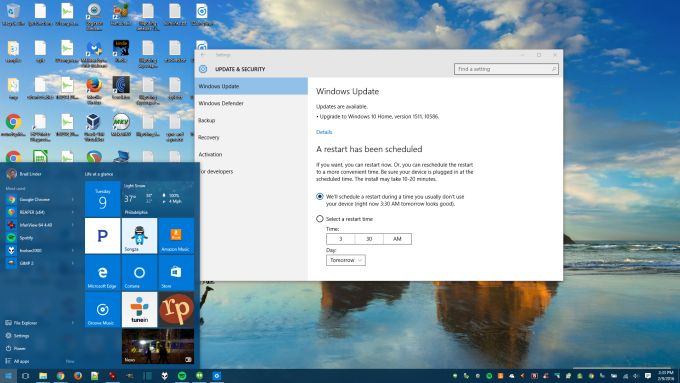Image resolution: width=680 pixels, height=383 pixels.
Task: Open File Explorer from the taskbar
Action: coord(43,376)
